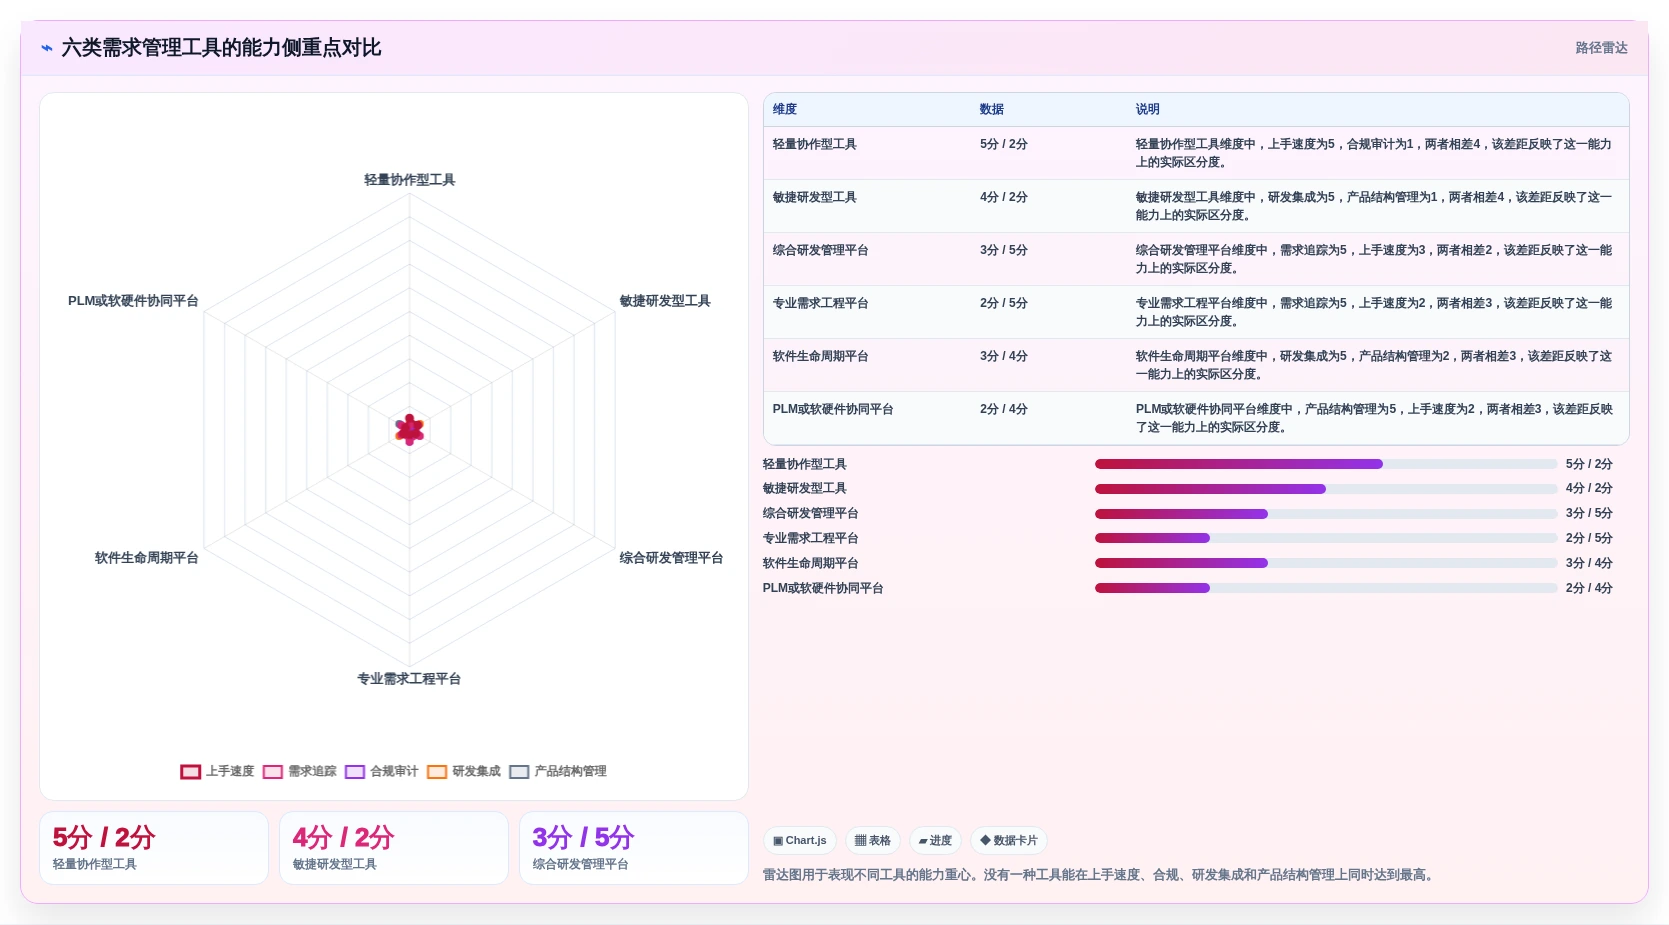
Task: Click the radar axis label 综合研发管理平台
Action: pos(671,558)
